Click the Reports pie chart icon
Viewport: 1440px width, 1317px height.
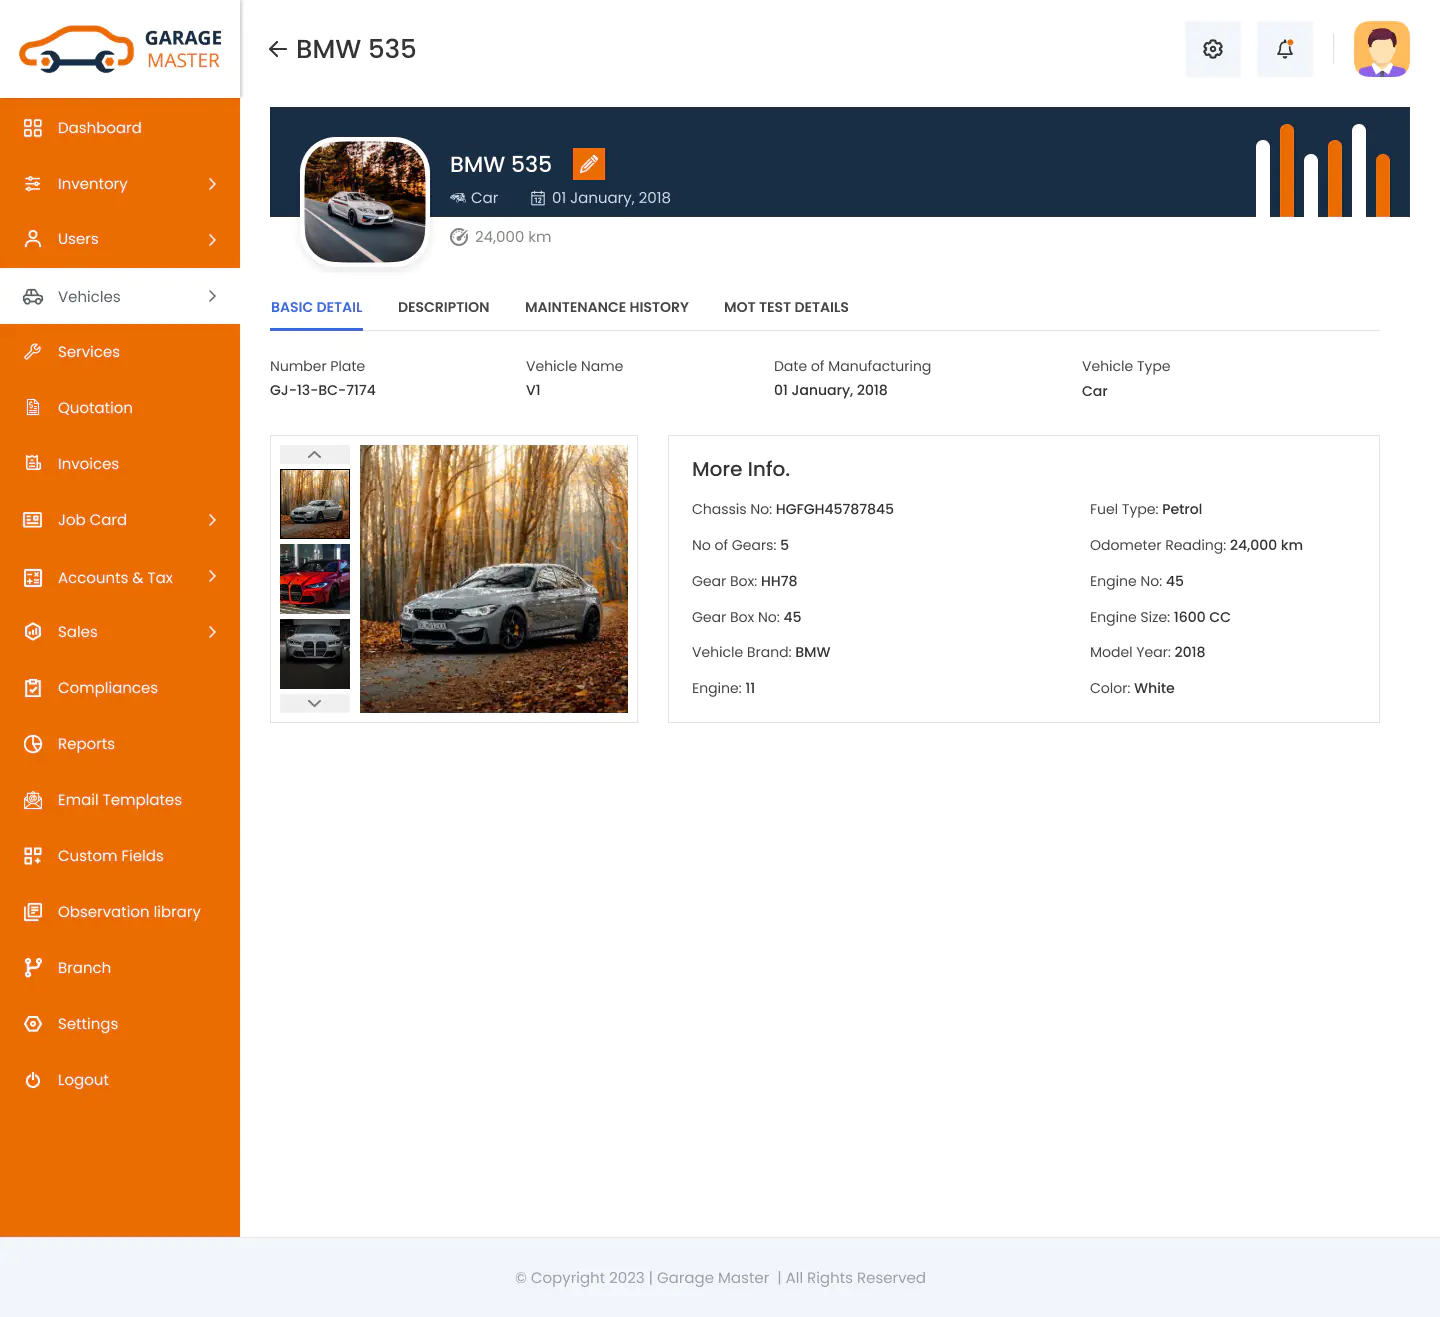(x=33, y=744)
